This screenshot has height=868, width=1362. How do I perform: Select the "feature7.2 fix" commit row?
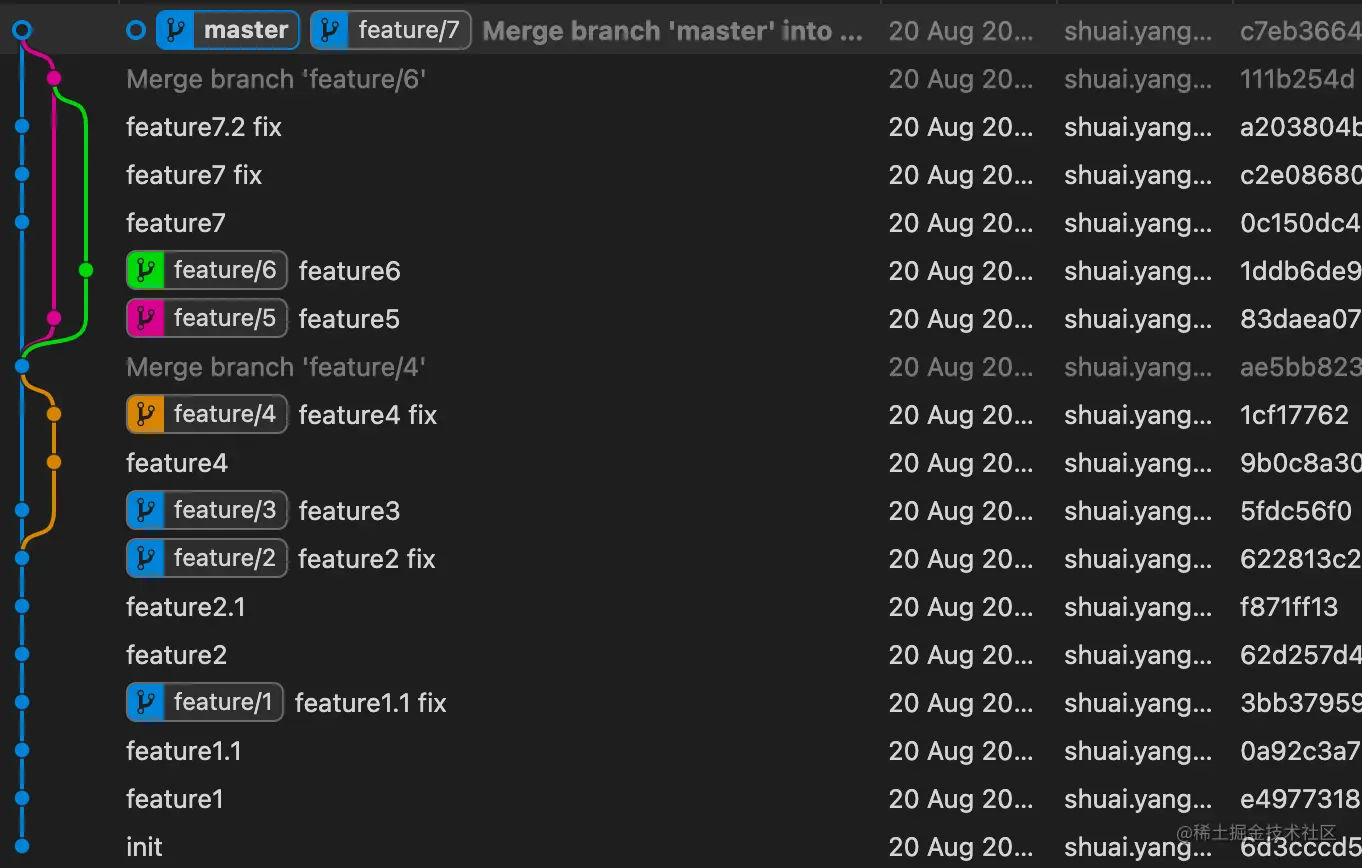click(204, 127)
